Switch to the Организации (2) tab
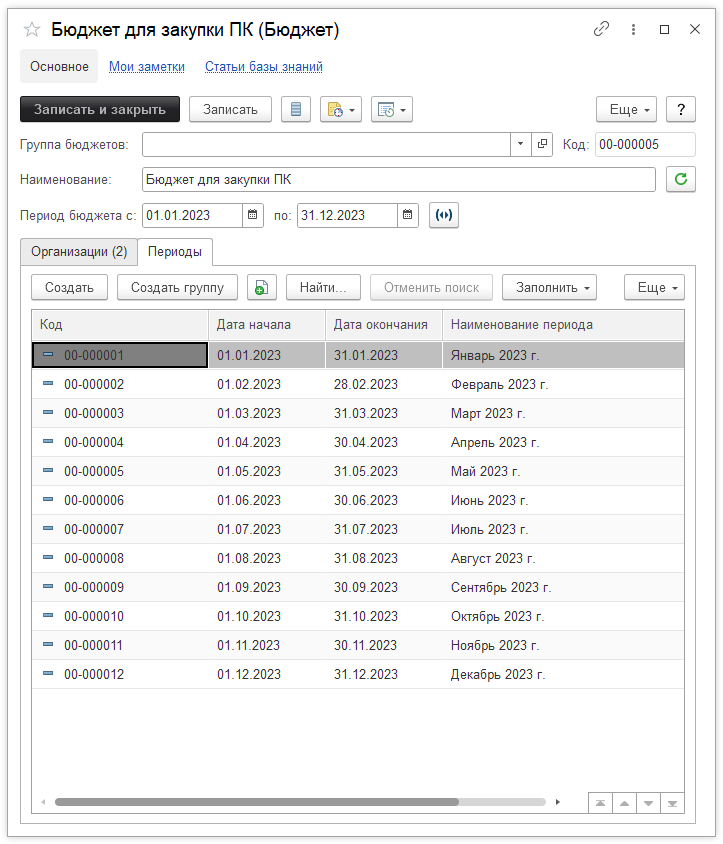This screenshot has width=723, height=844. click(79, 251)
